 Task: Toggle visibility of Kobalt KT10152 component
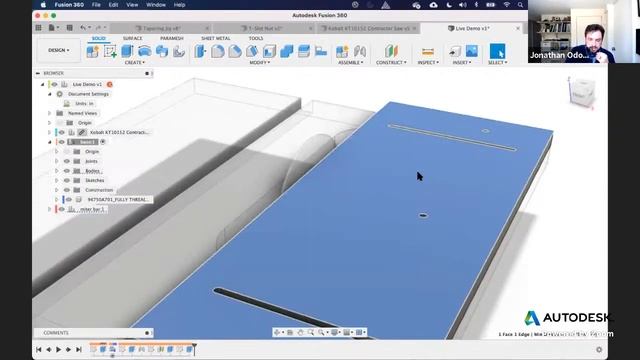click(x=62, y=132)
